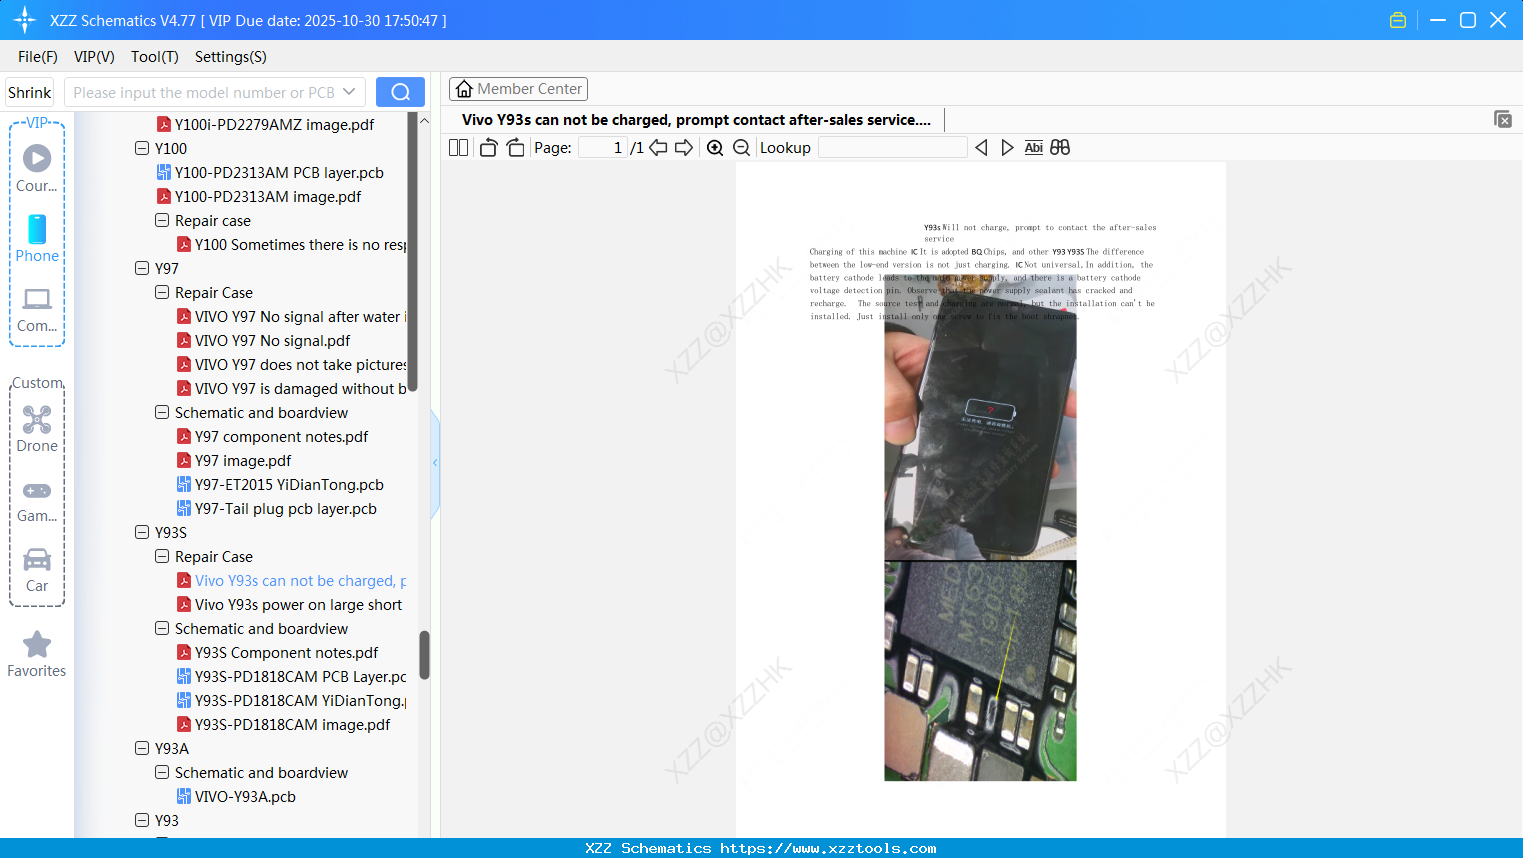Collapse the Repair Case section under Y97

point(162,292)
